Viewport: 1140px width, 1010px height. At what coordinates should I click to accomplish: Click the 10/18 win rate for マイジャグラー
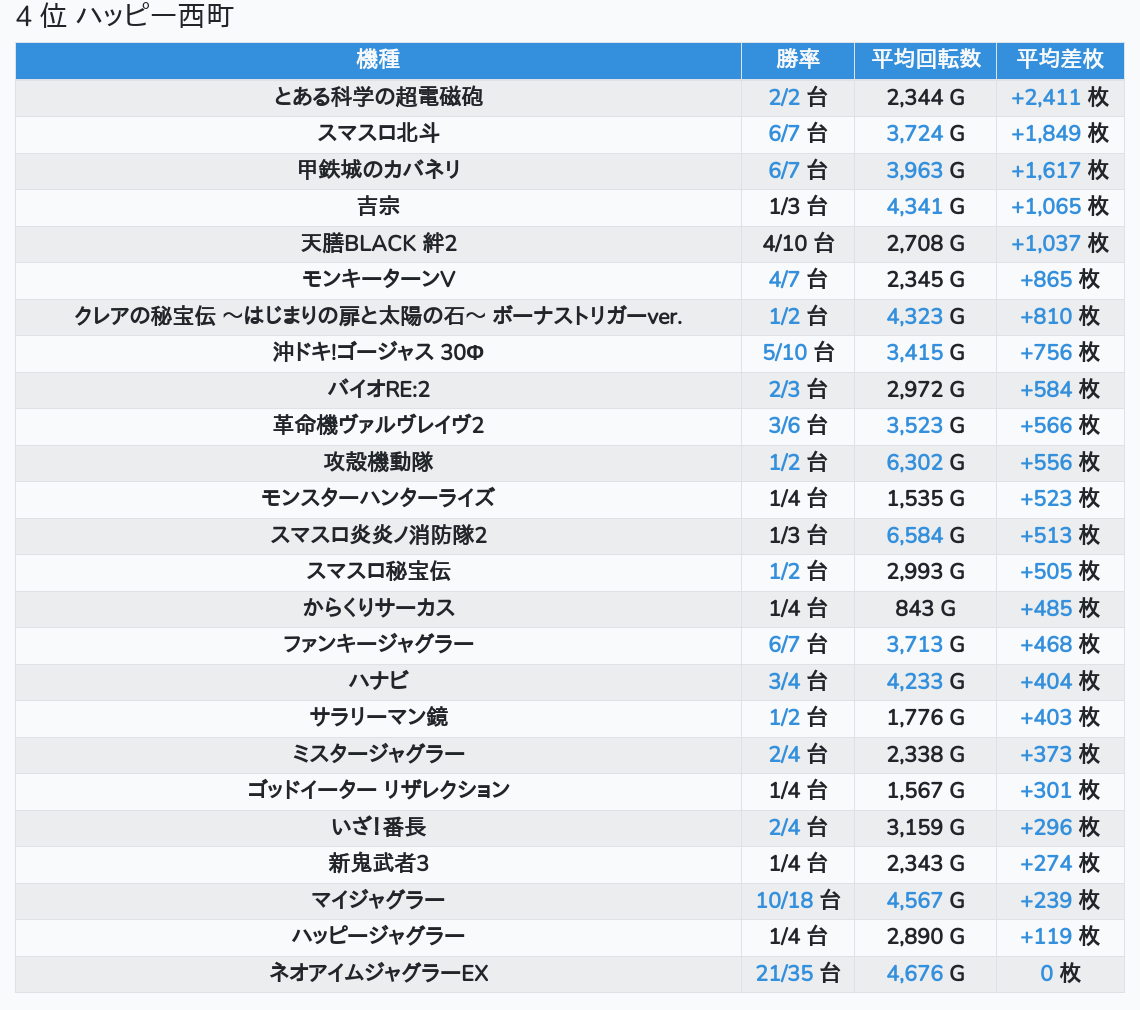tap(784, 900)
